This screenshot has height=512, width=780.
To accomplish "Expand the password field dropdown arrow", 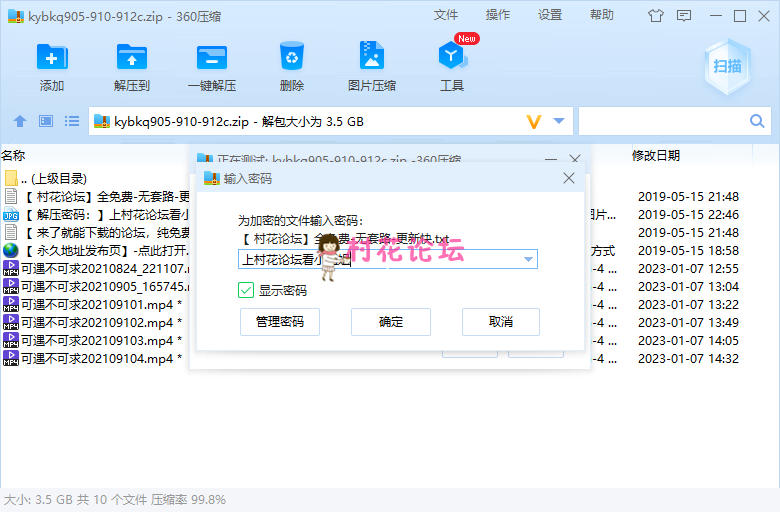I will pyautogui.click(x=528, y=259).
